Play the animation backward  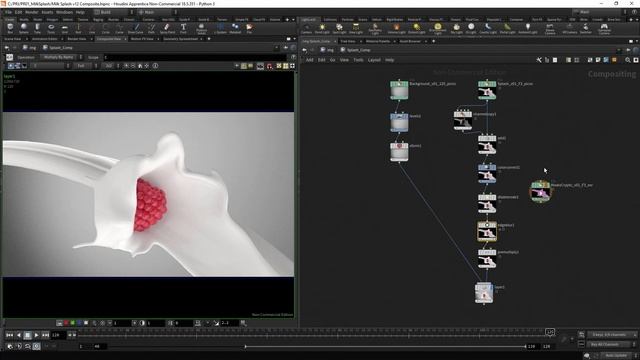[x=18, y=335]
